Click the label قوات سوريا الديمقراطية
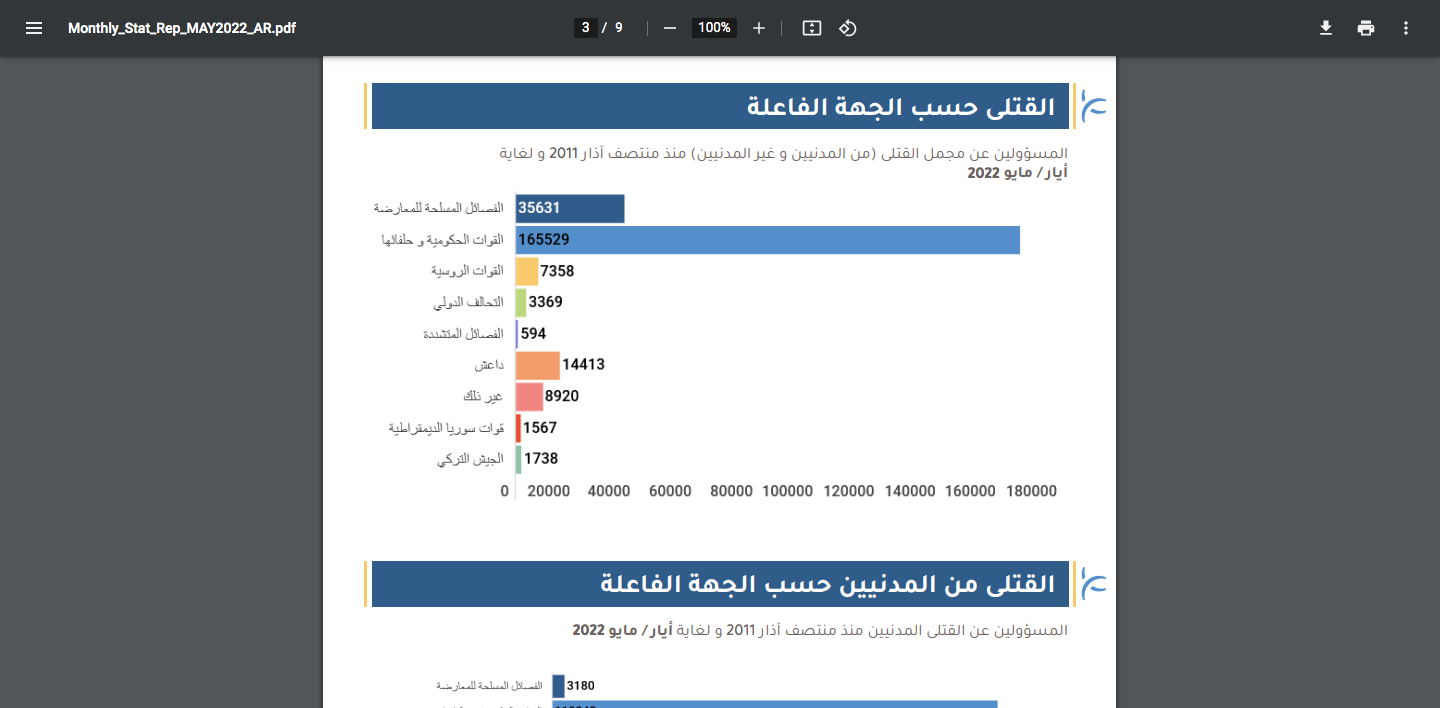1440x708 pixels. point(446,428)
